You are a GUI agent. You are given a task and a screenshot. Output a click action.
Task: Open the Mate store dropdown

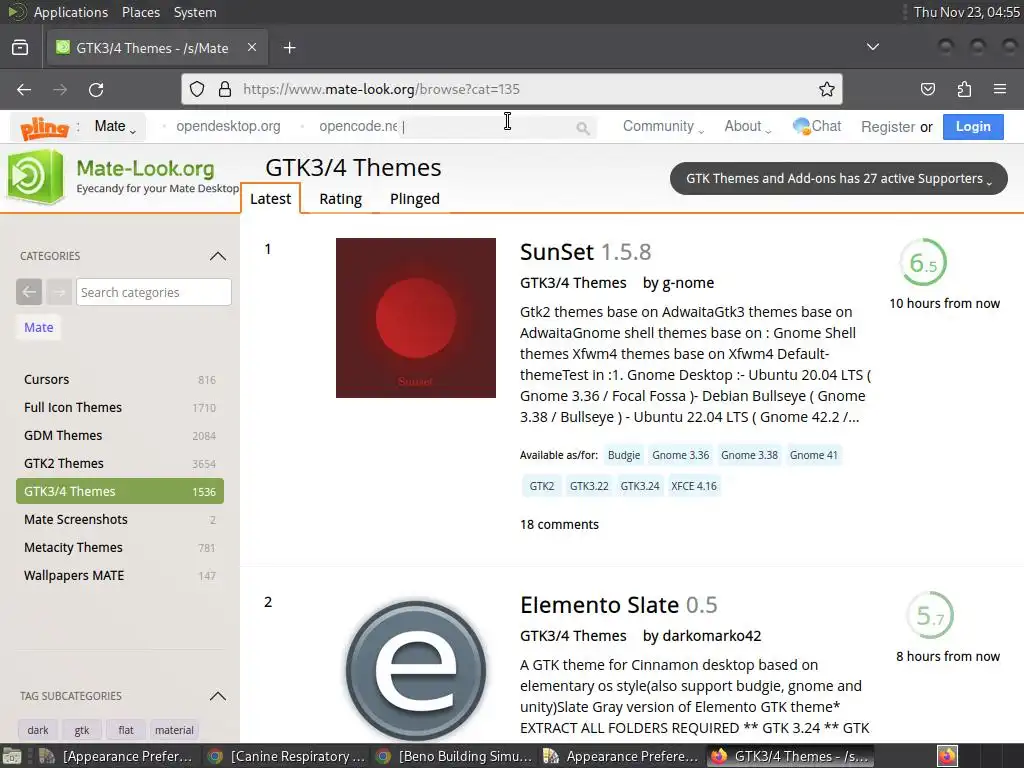click(115, 127)
